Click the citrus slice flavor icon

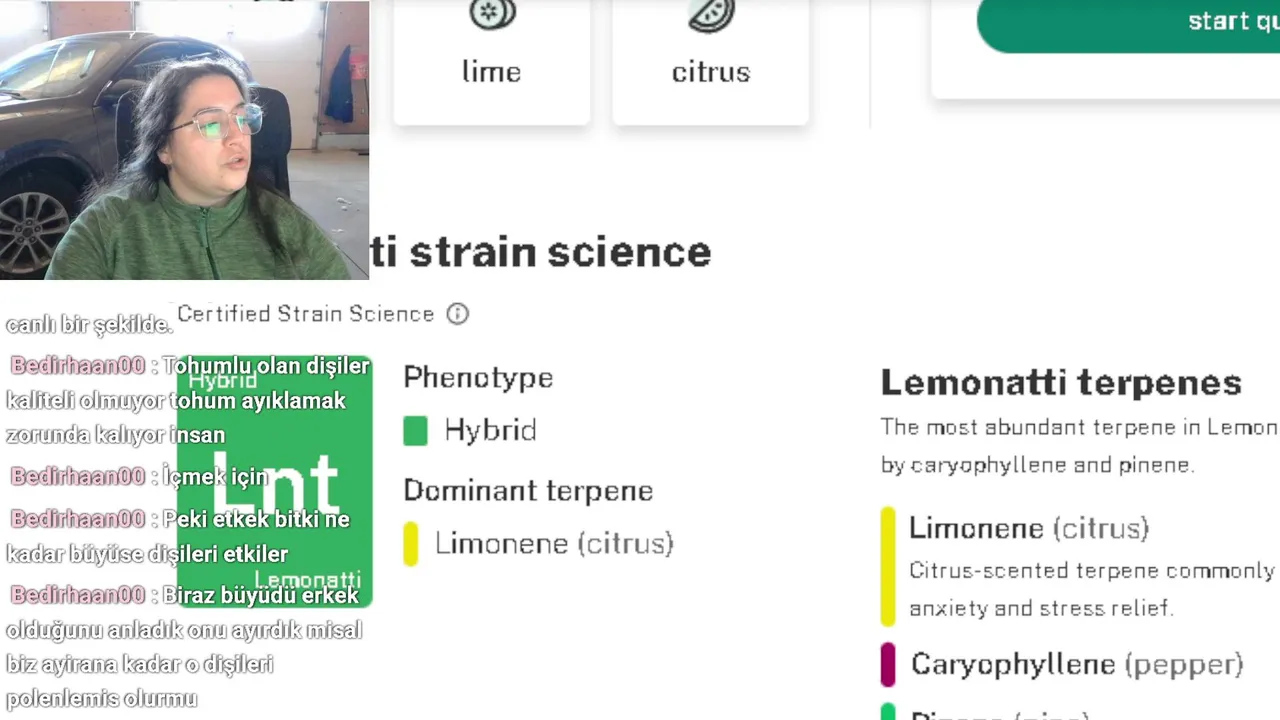click(x=711, y=14)
